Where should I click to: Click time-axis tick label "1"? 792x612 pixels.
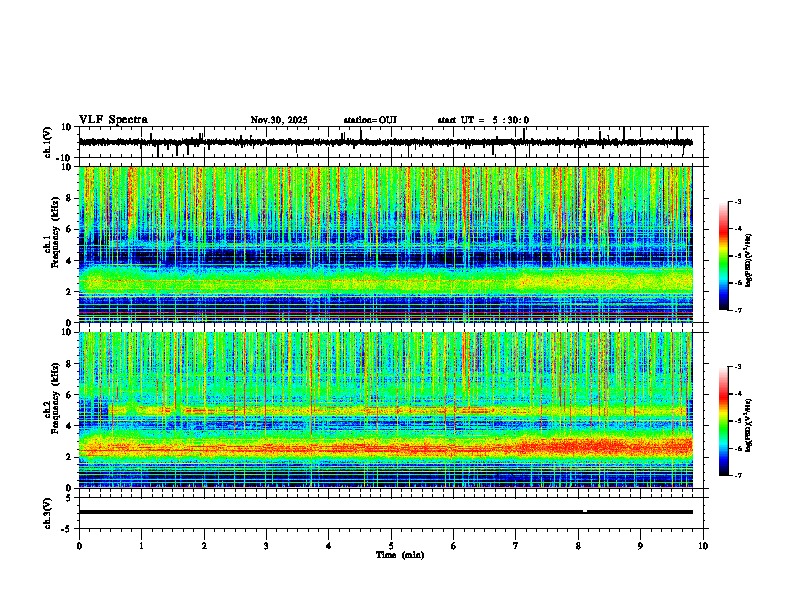pyautogui.click(x=141, y=546)
